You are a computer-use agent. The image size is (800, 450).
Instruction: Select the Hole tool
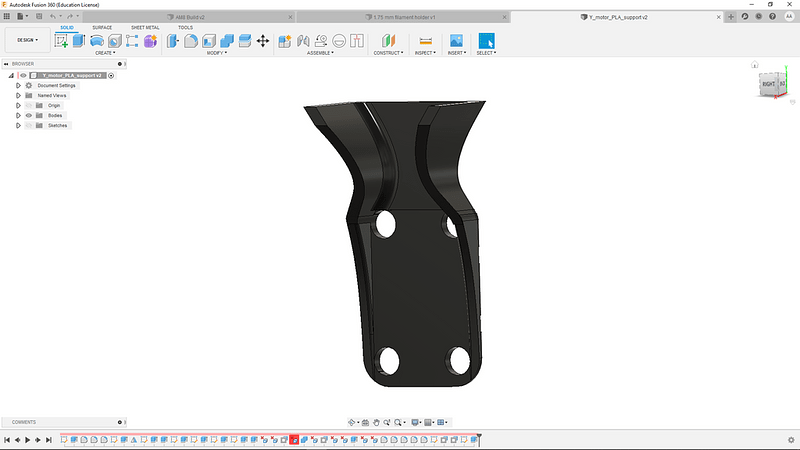coord(114,41)
